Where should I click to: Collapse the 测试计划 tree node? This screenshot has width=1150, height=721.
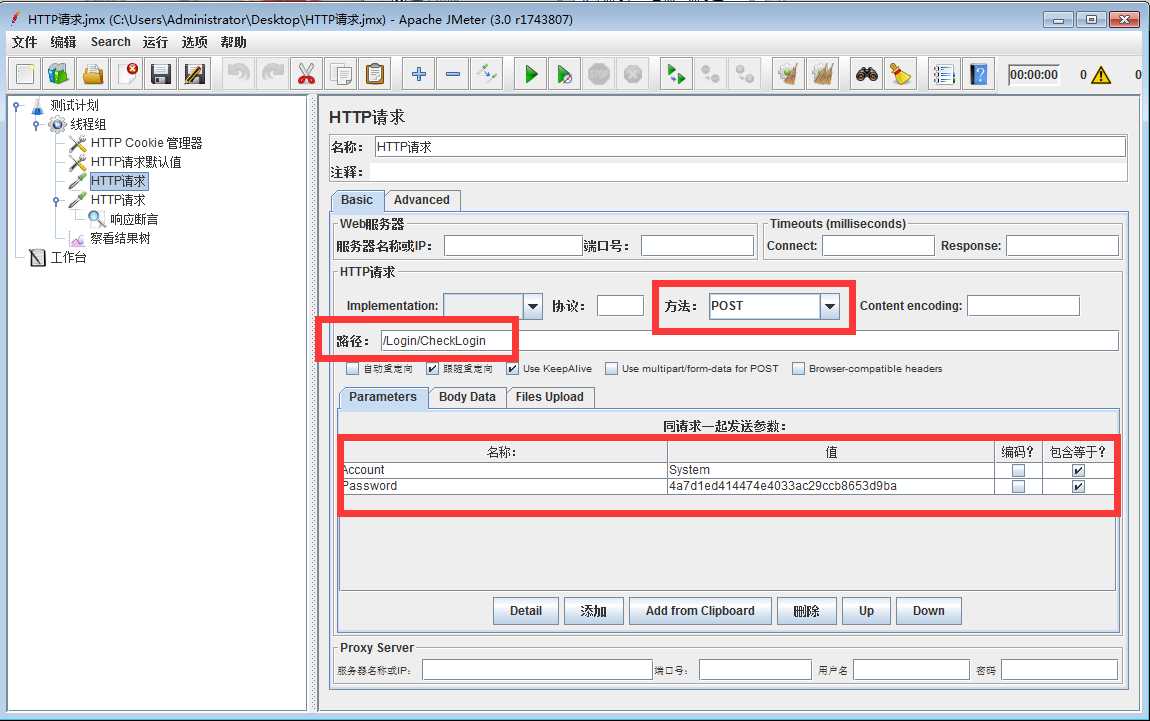16,106
